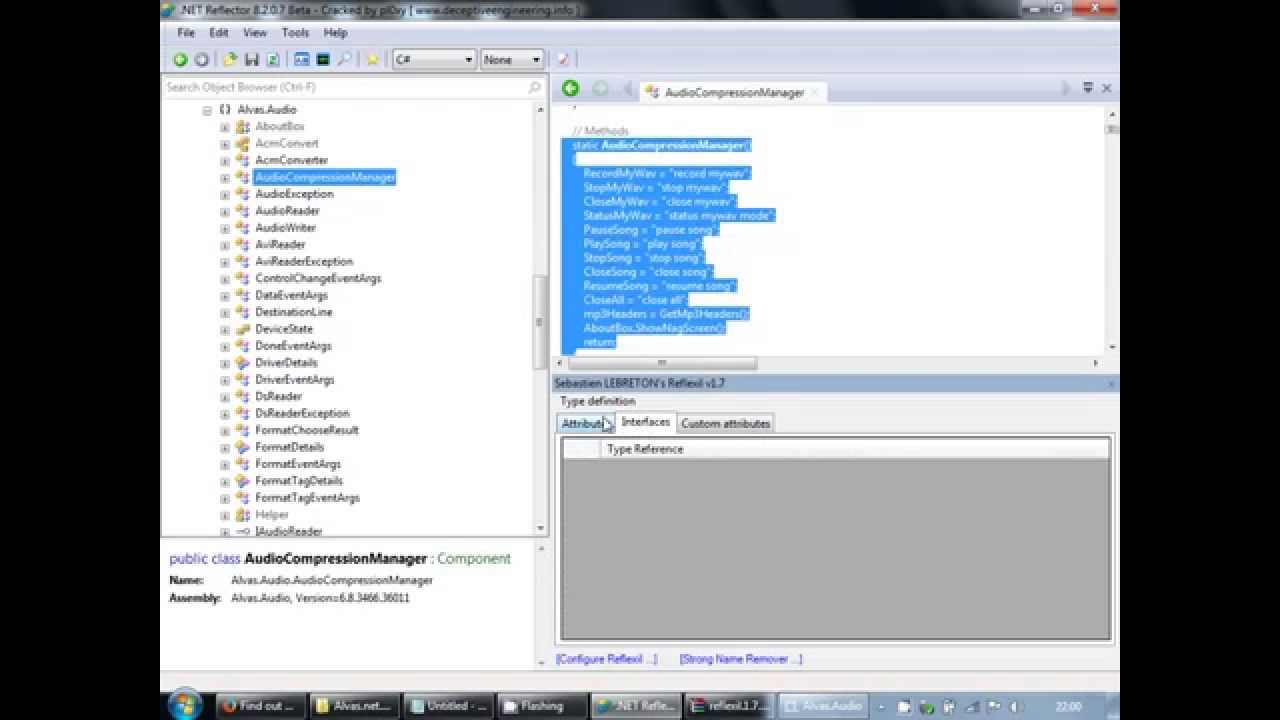The image size is (1280, 720).
Task: Open the View menu
Action: [255, 33]
